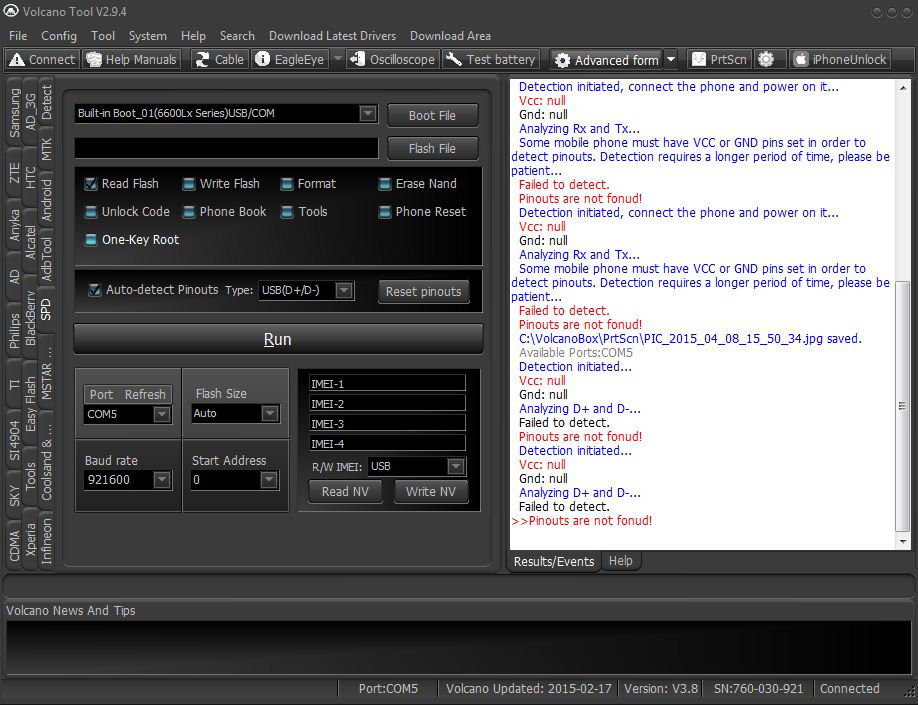The width and height of the screenshot is (918, 705).
Task: Select the Erase Nand checkbox
Action: click(385, 184)
